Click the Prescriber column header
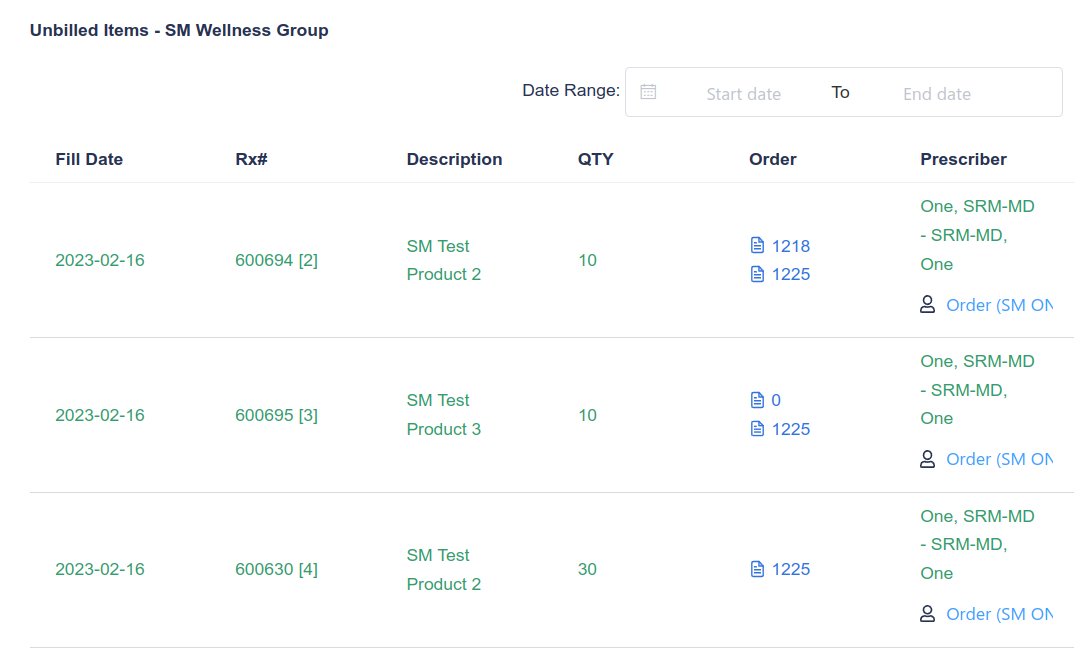The image size is (1074, 649). (x=963, y=160)
